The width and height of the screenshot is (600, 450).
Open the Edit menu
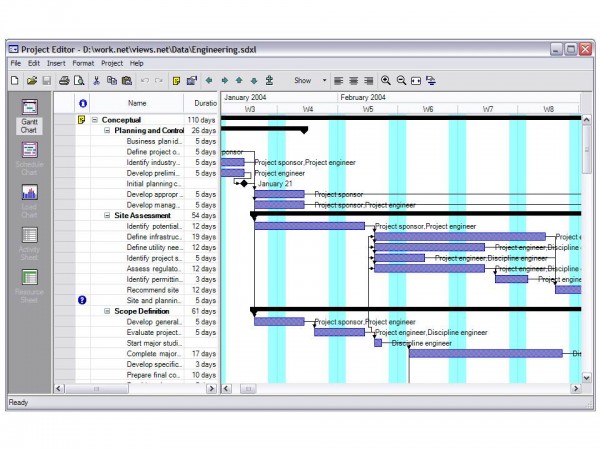coord(34,63)
